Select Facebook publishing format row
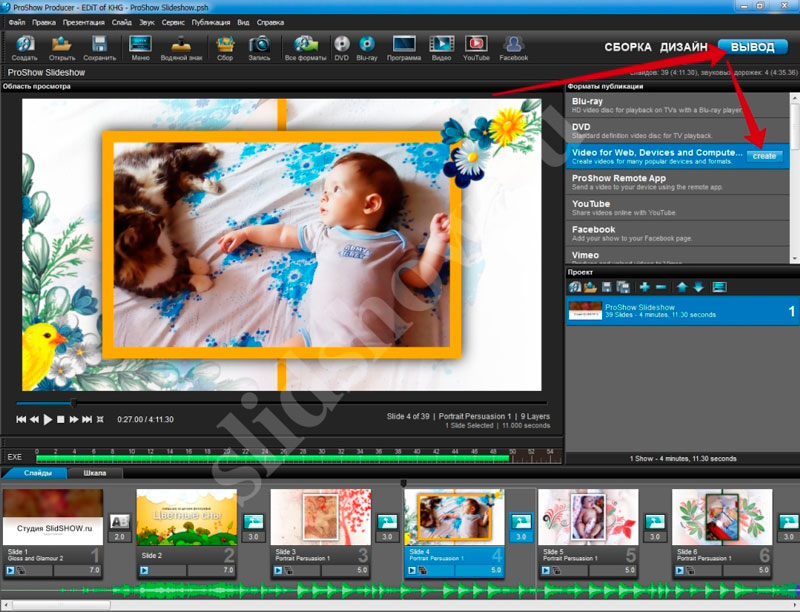The image size is (800, 612). click(678, 234)
